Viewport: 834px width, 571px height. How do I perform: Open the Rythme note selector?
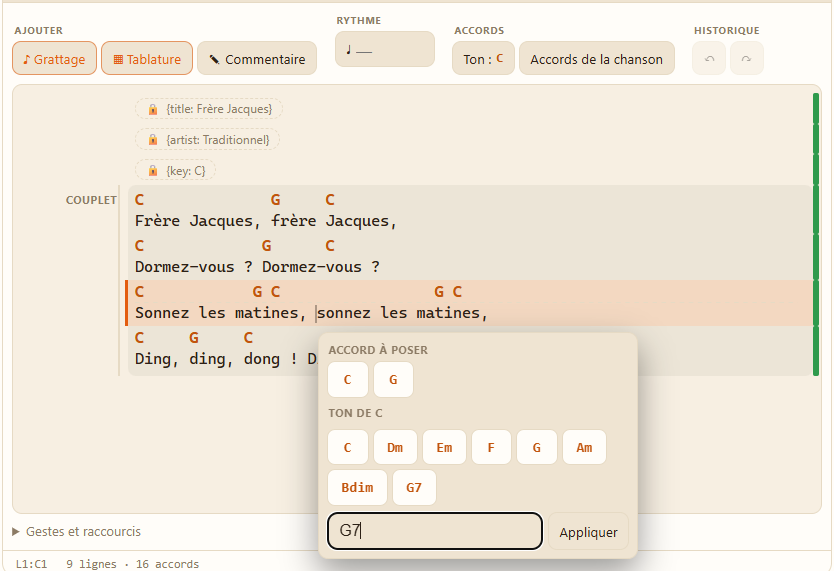(385, 49)
